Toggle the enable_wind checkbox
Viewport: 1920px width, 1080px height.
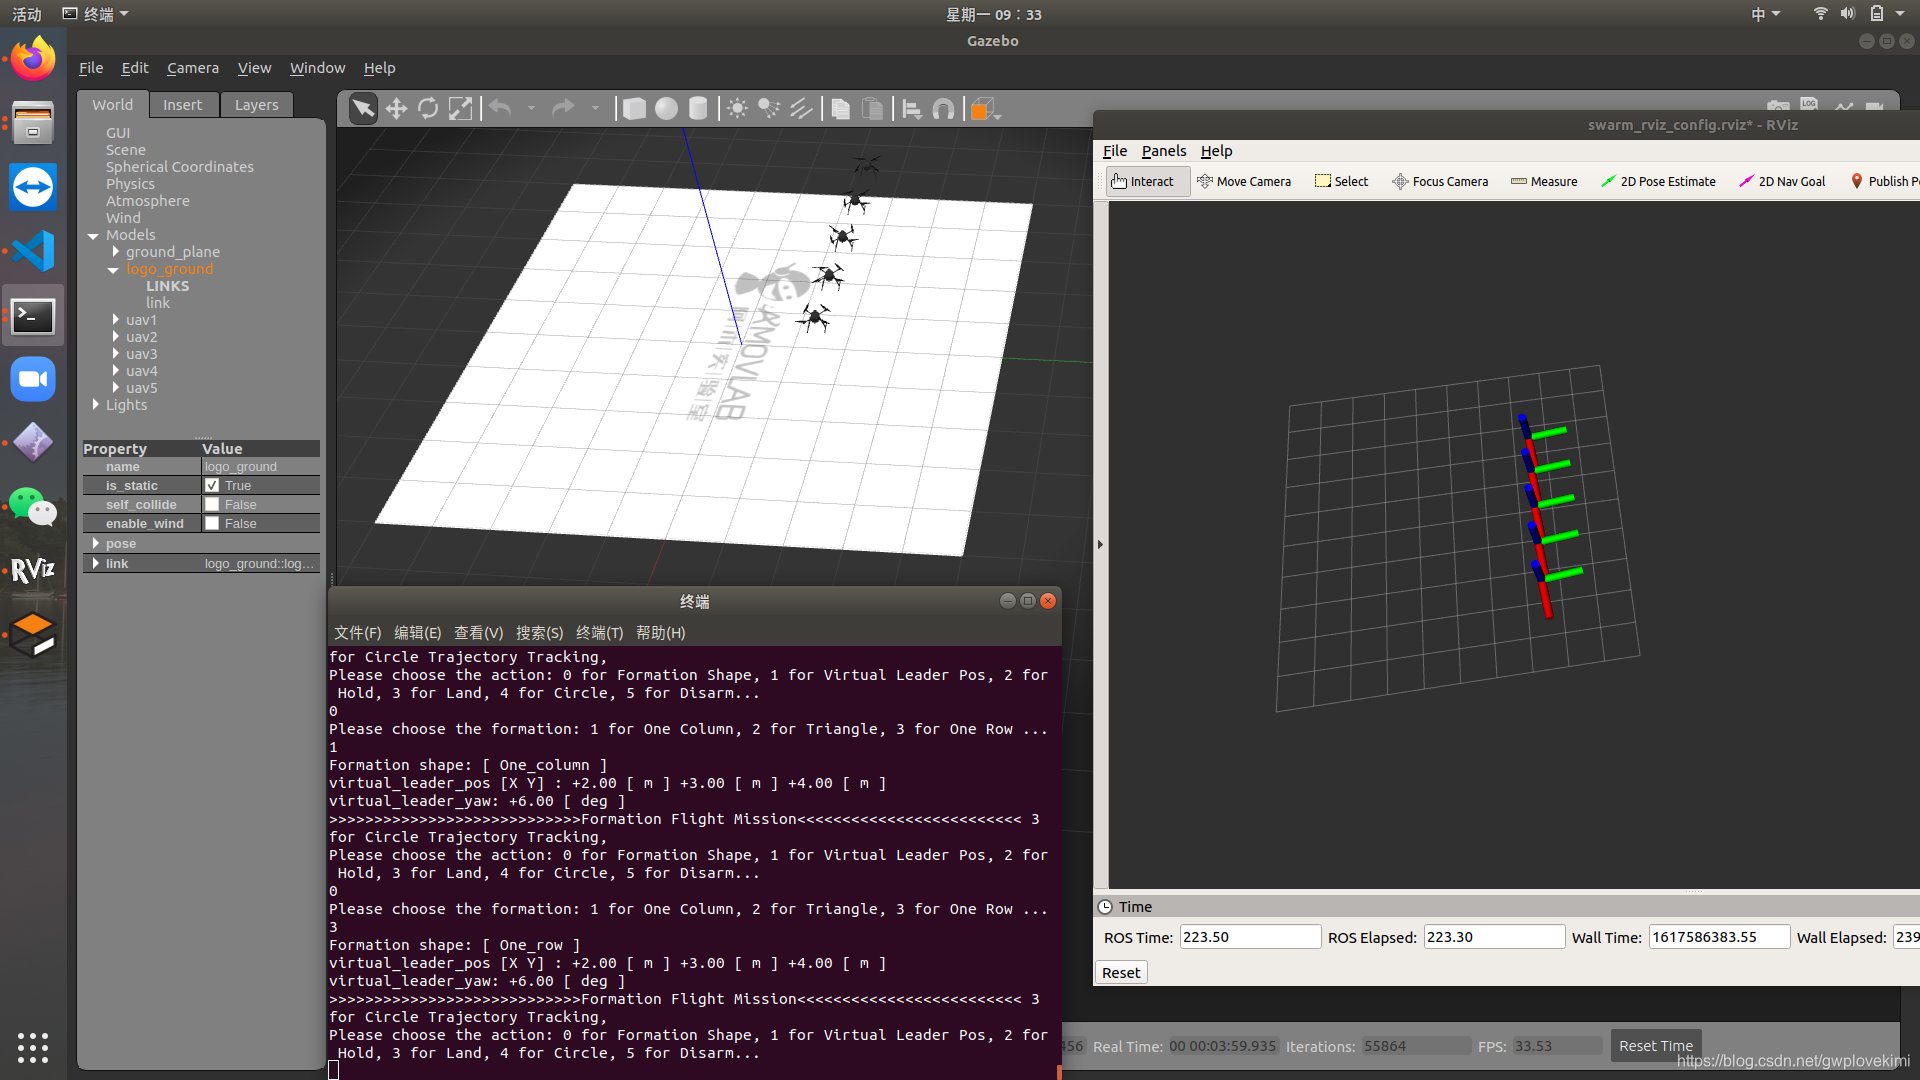212,524
